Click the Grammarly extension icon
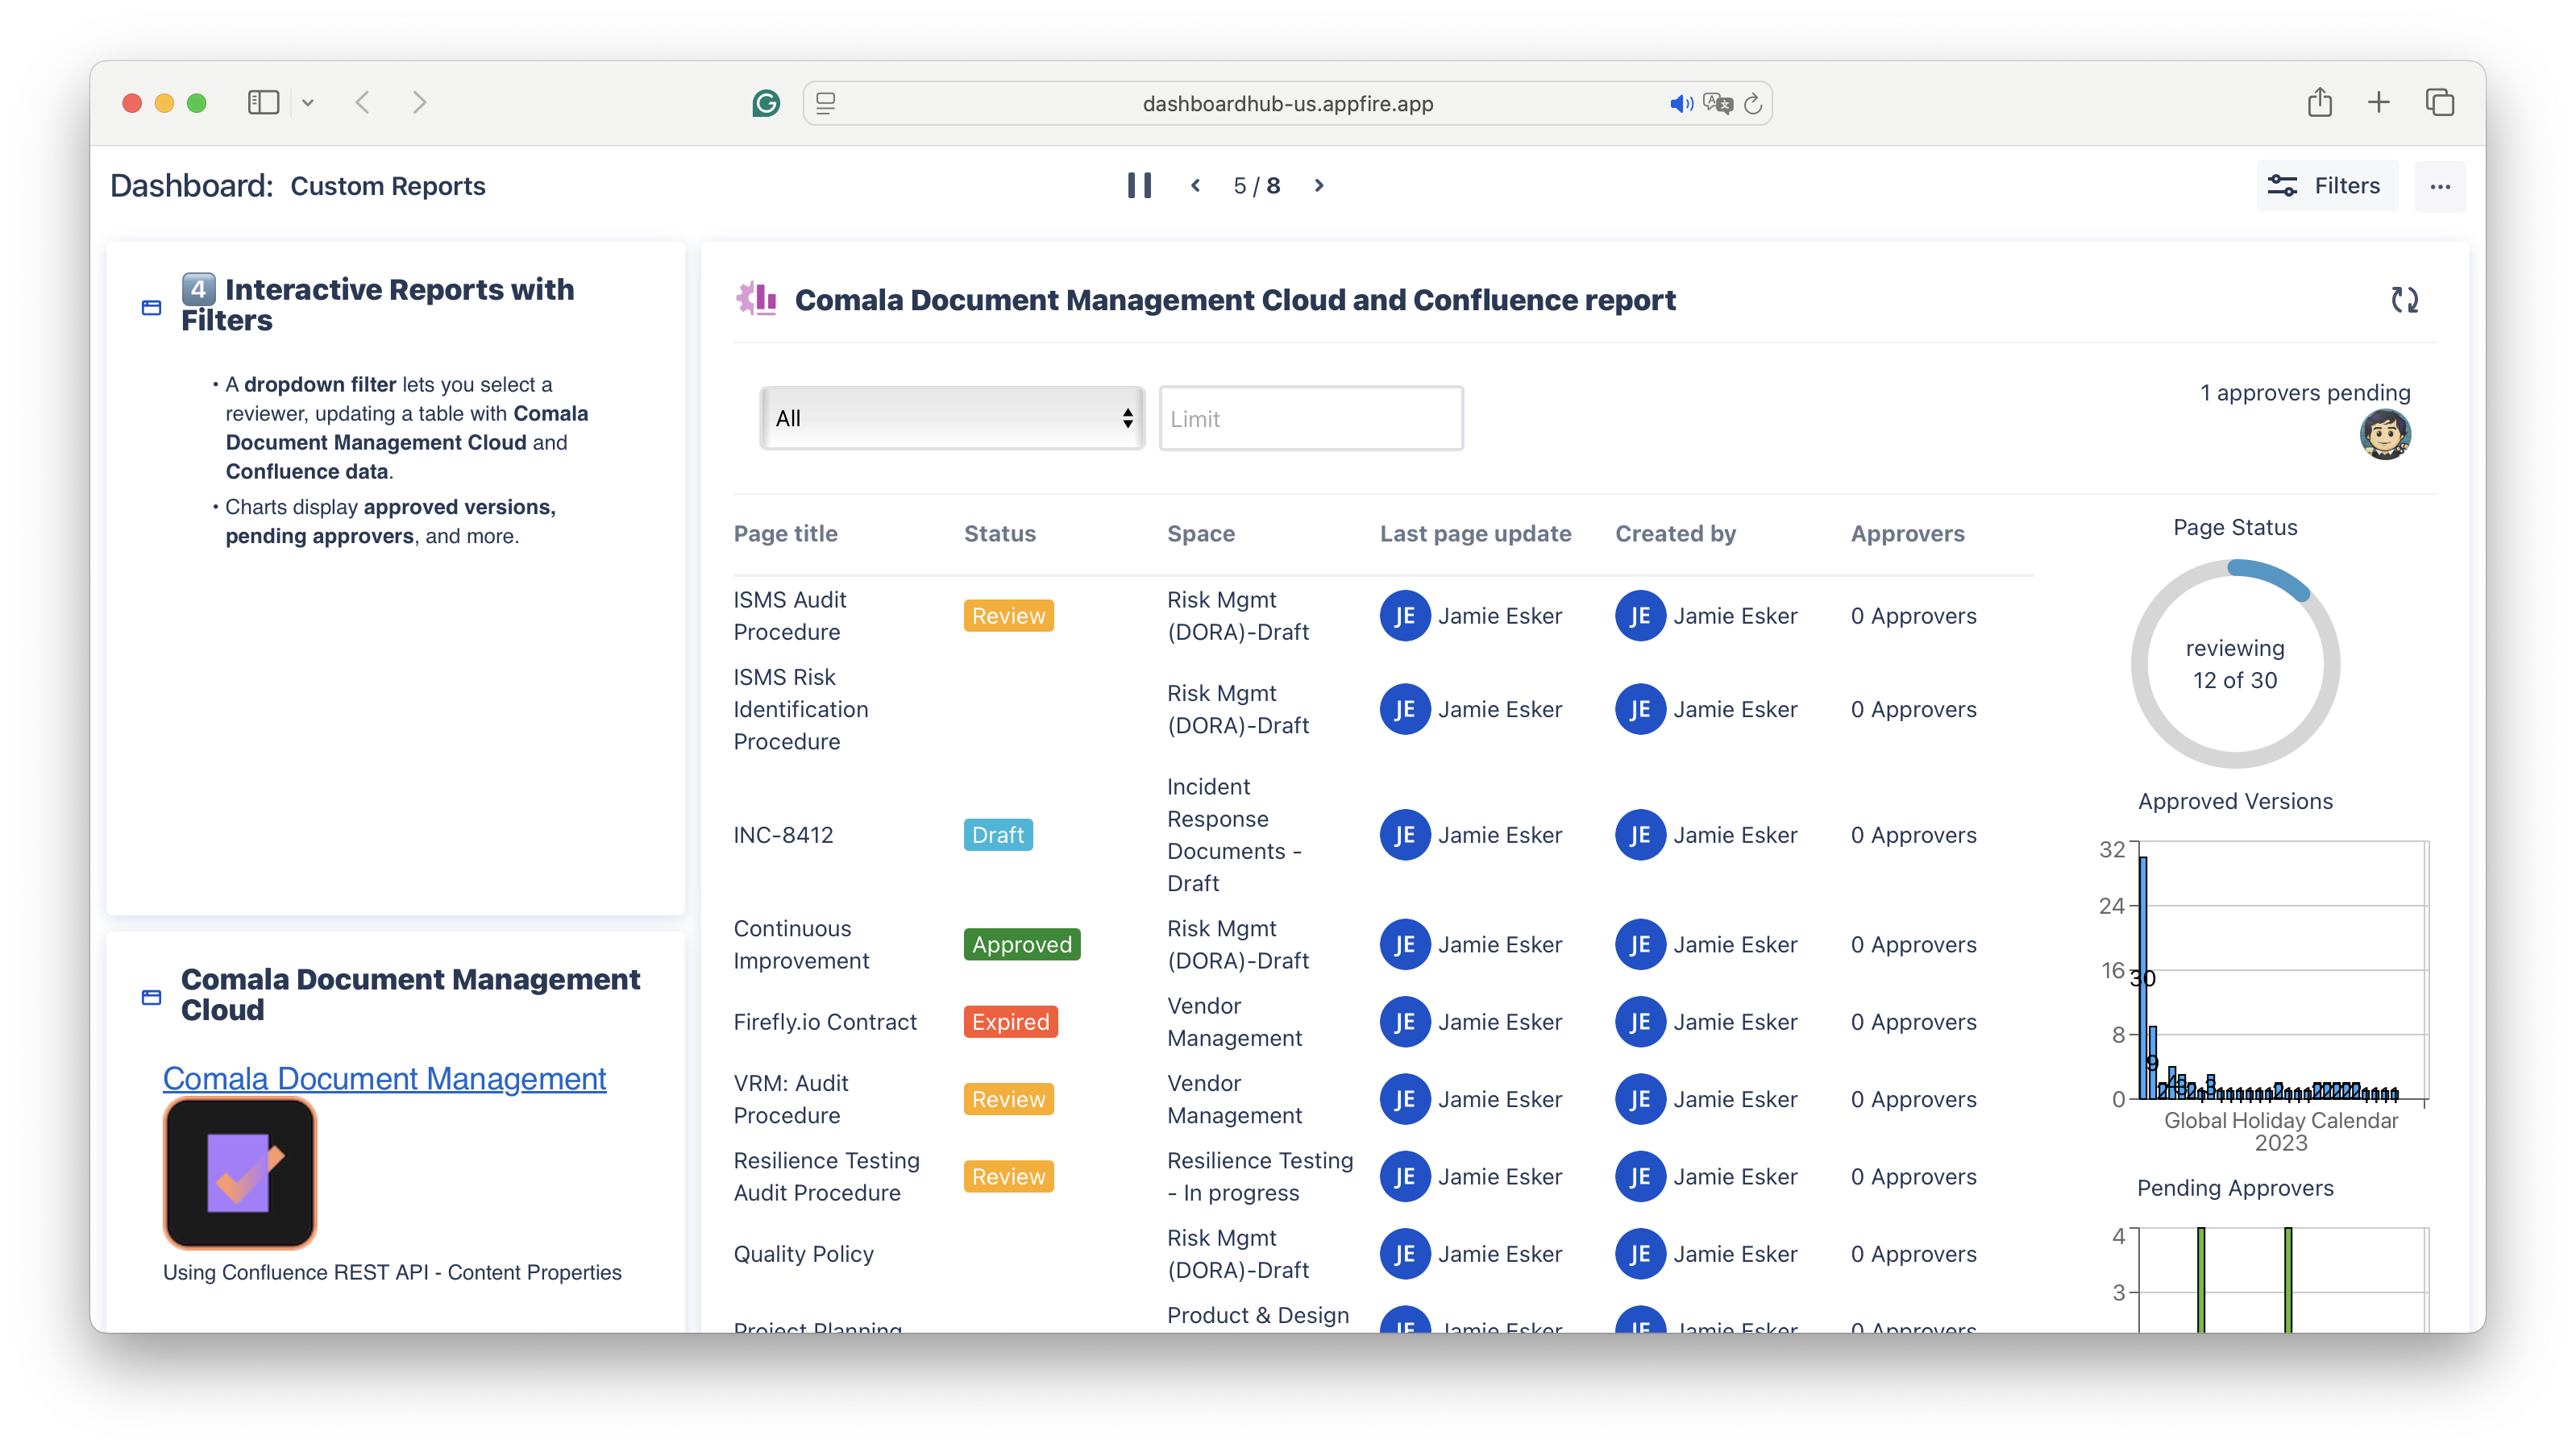Screen dimensions: 2576x1452 click(x=766, y=103)
